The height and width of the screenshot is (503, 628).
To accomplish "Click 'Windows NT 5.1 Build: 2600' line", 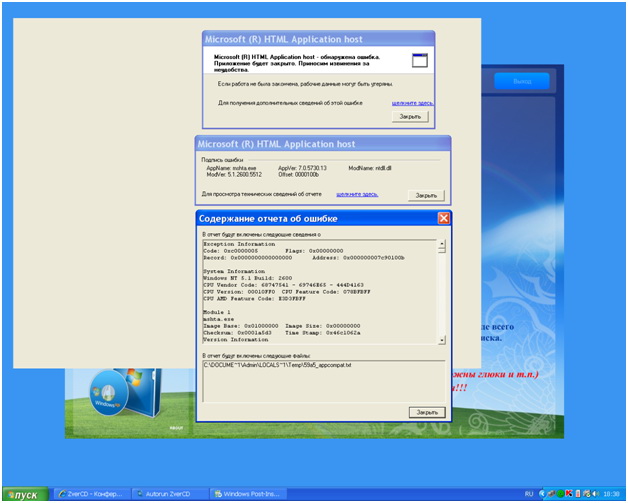I will (x=248, y=278).
